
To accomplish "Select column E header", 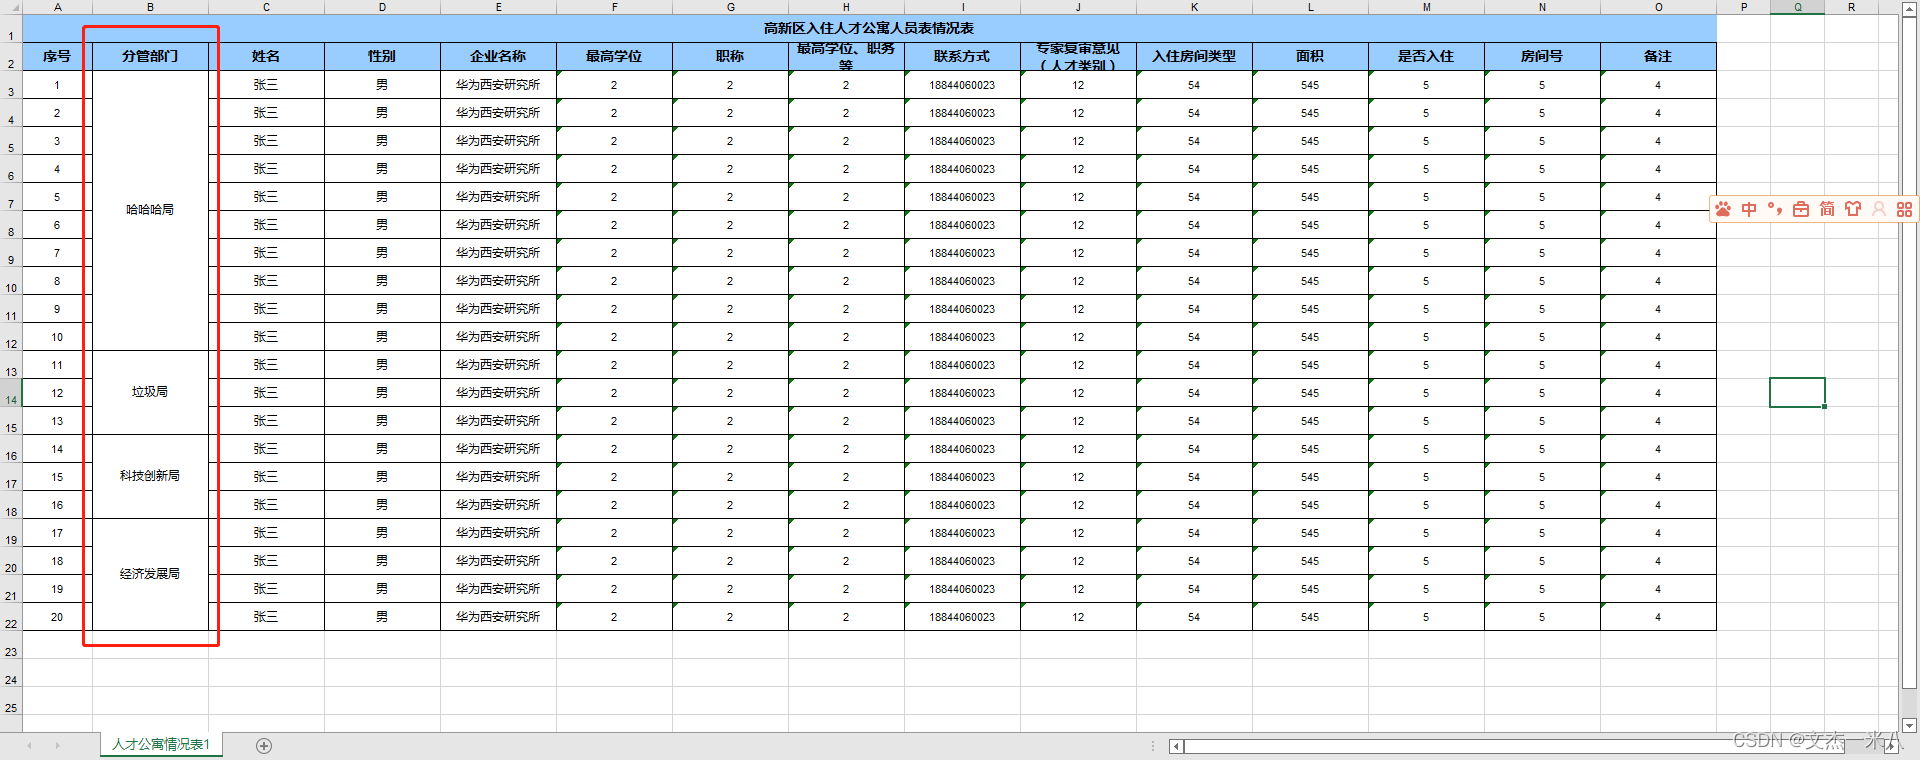I will 498,7.
